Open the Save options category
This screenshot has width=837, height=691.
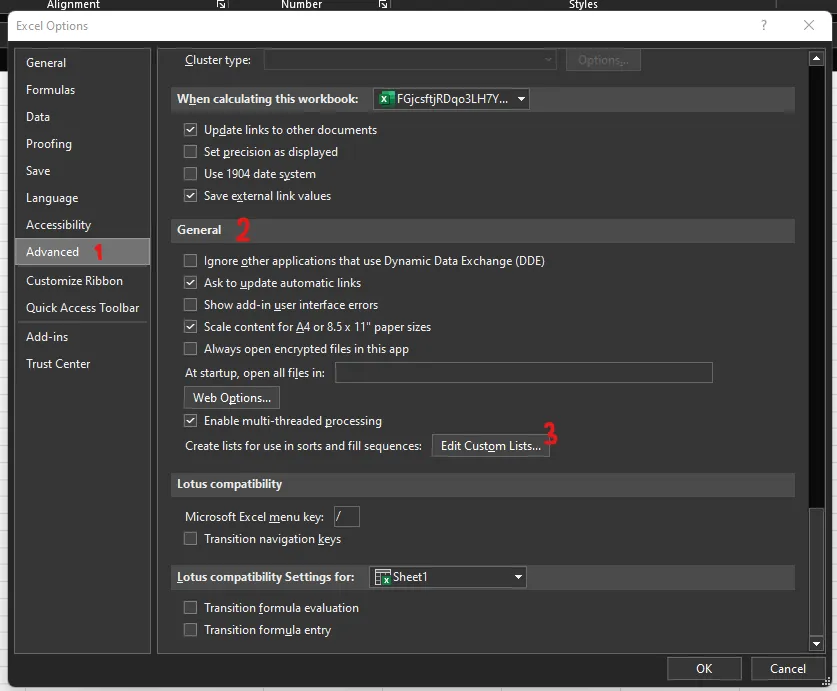click(x=83, y=171)
